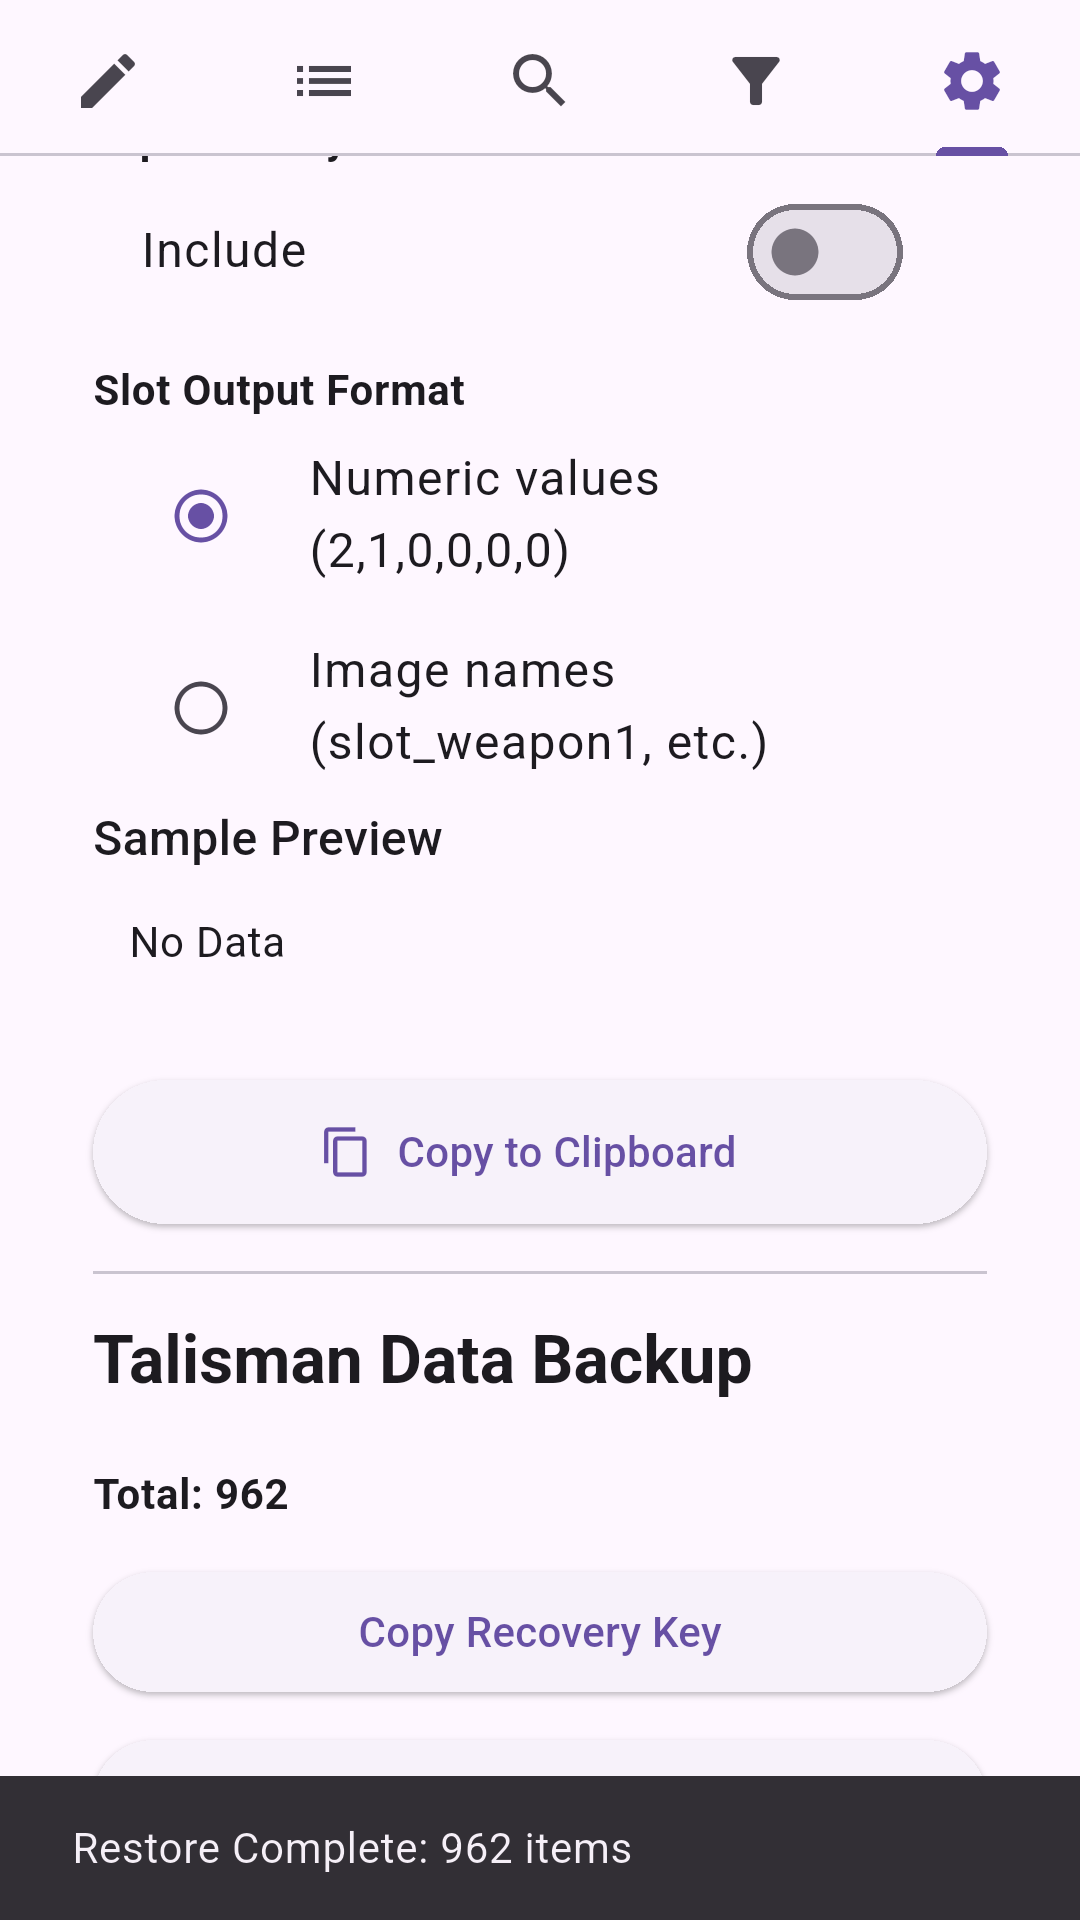The image size is (1080, 1920).
Task: Tap Copy Recovery Key
Action: (540, 1632)
